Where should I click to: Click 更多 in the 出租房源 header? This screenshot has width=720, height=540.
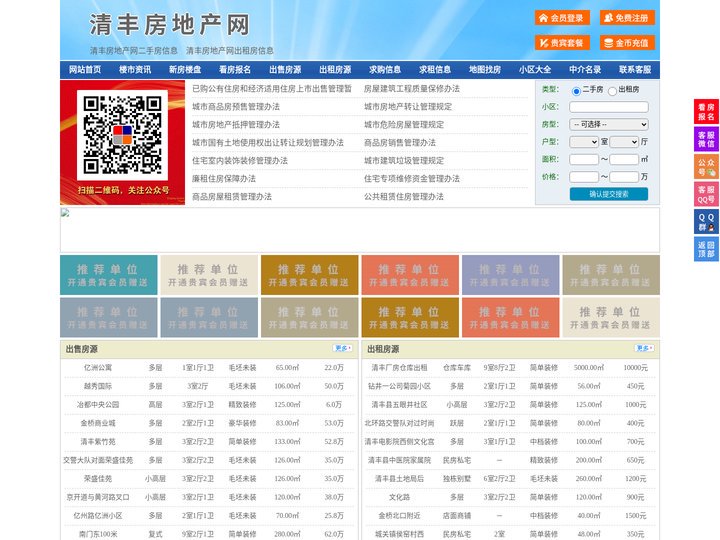click(x=644, y=349)
